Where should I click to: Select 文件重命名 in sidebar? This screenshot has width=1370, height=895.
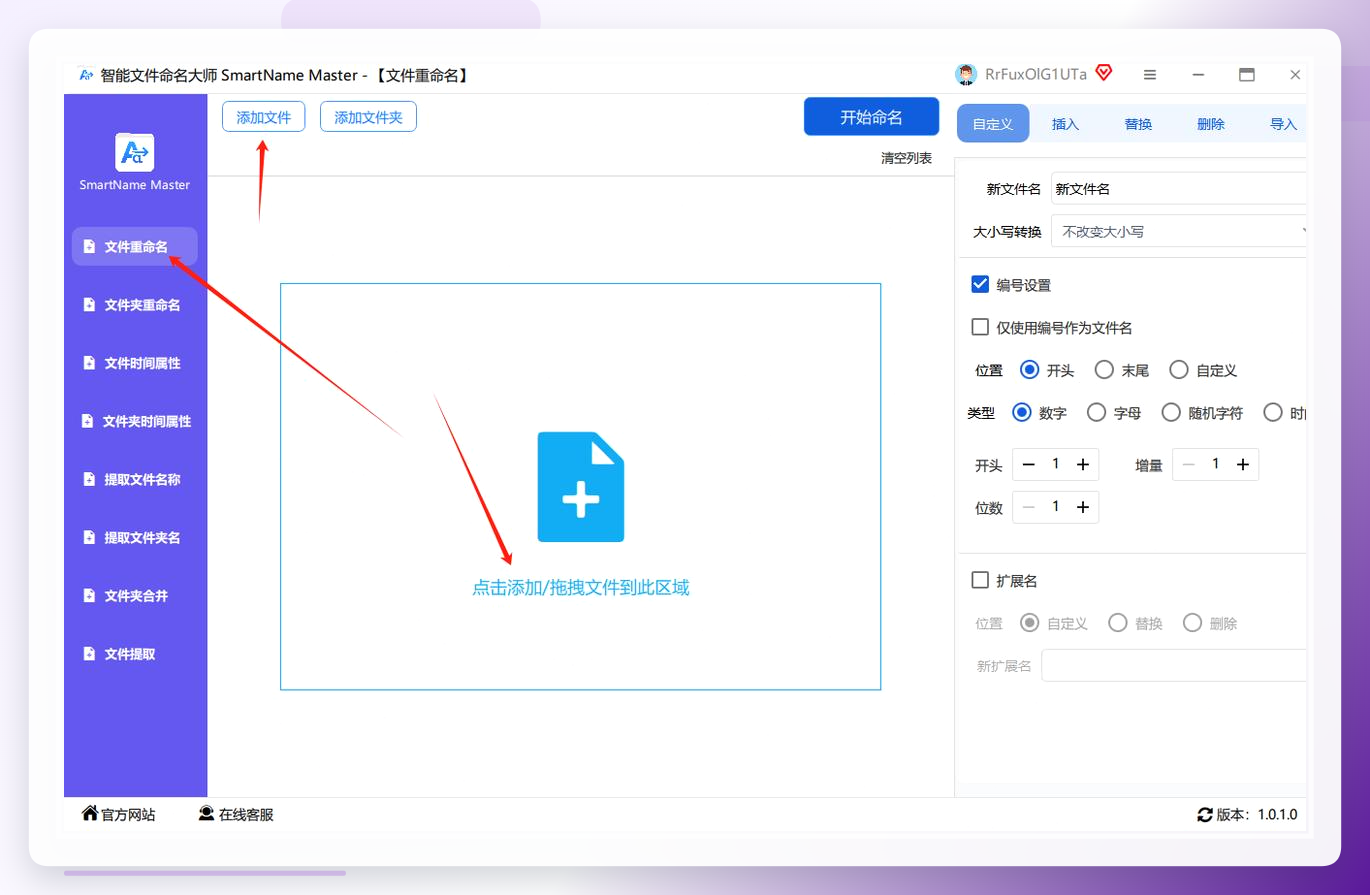point(135,246)
